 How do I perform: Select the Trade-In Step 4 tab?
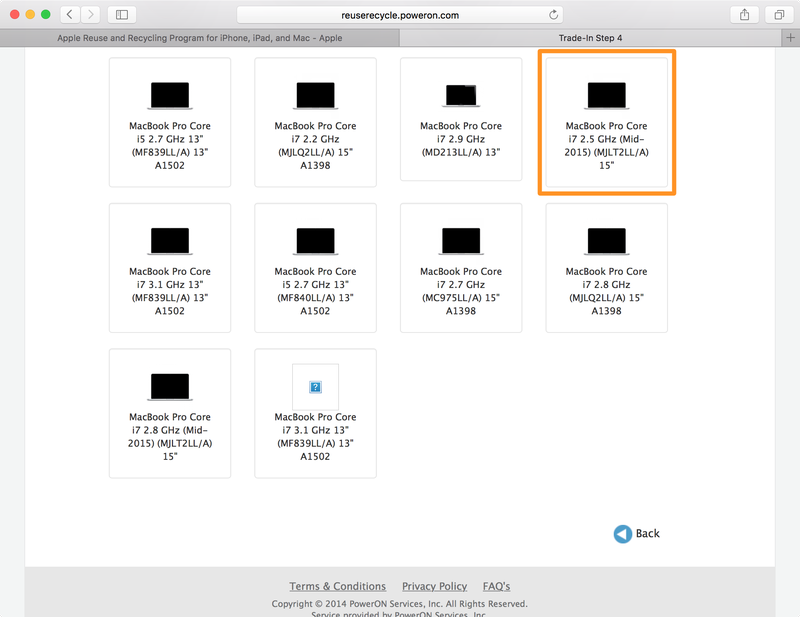pyautogui.click(x=590, y=38)
